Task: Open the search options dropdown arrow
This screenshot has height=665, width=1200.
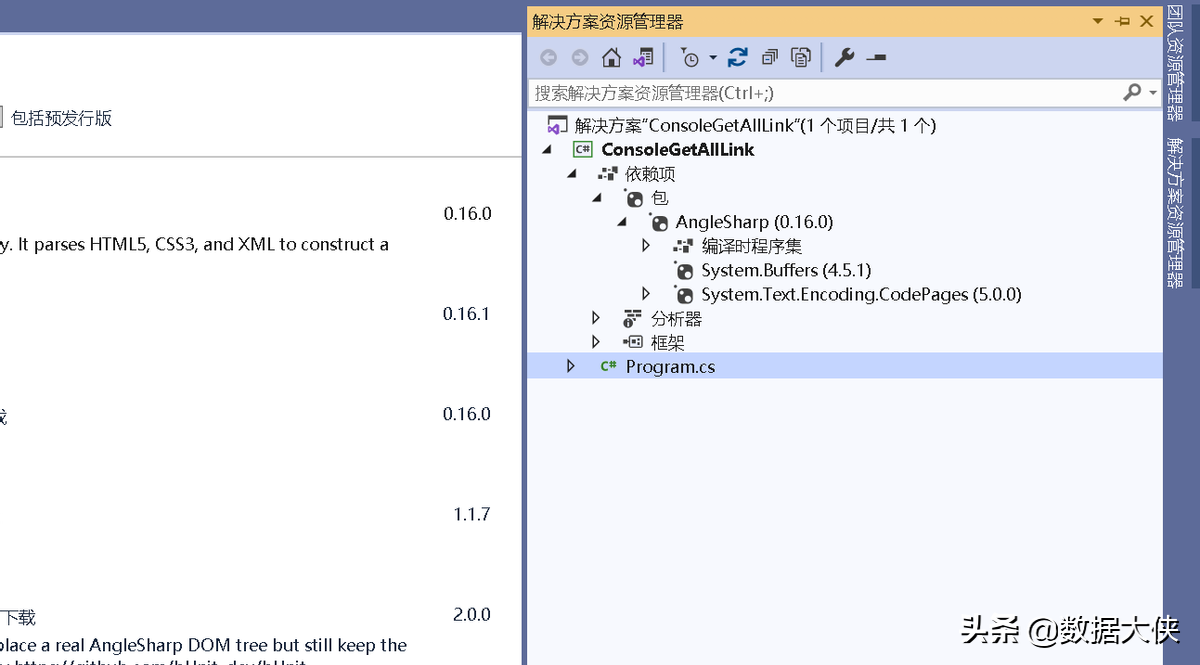Action: (x=1153, y=93)
